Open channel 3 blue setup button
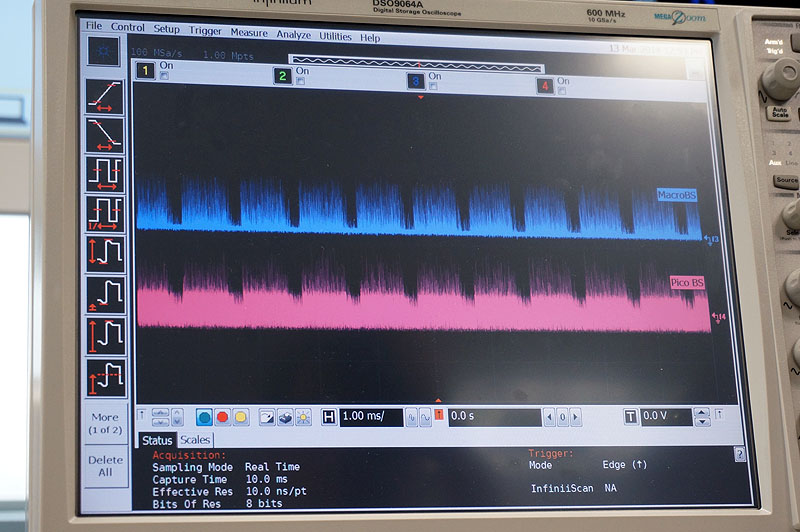The image size is (800, 532). [416, 81]
